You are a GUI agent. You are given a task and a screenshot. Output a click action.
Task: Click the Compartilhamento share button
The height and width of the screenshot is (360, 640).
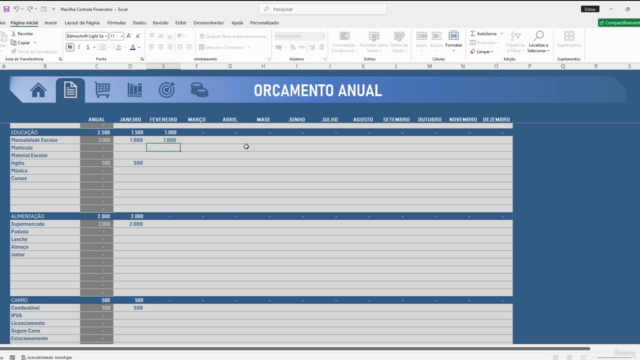pos(619,23)
